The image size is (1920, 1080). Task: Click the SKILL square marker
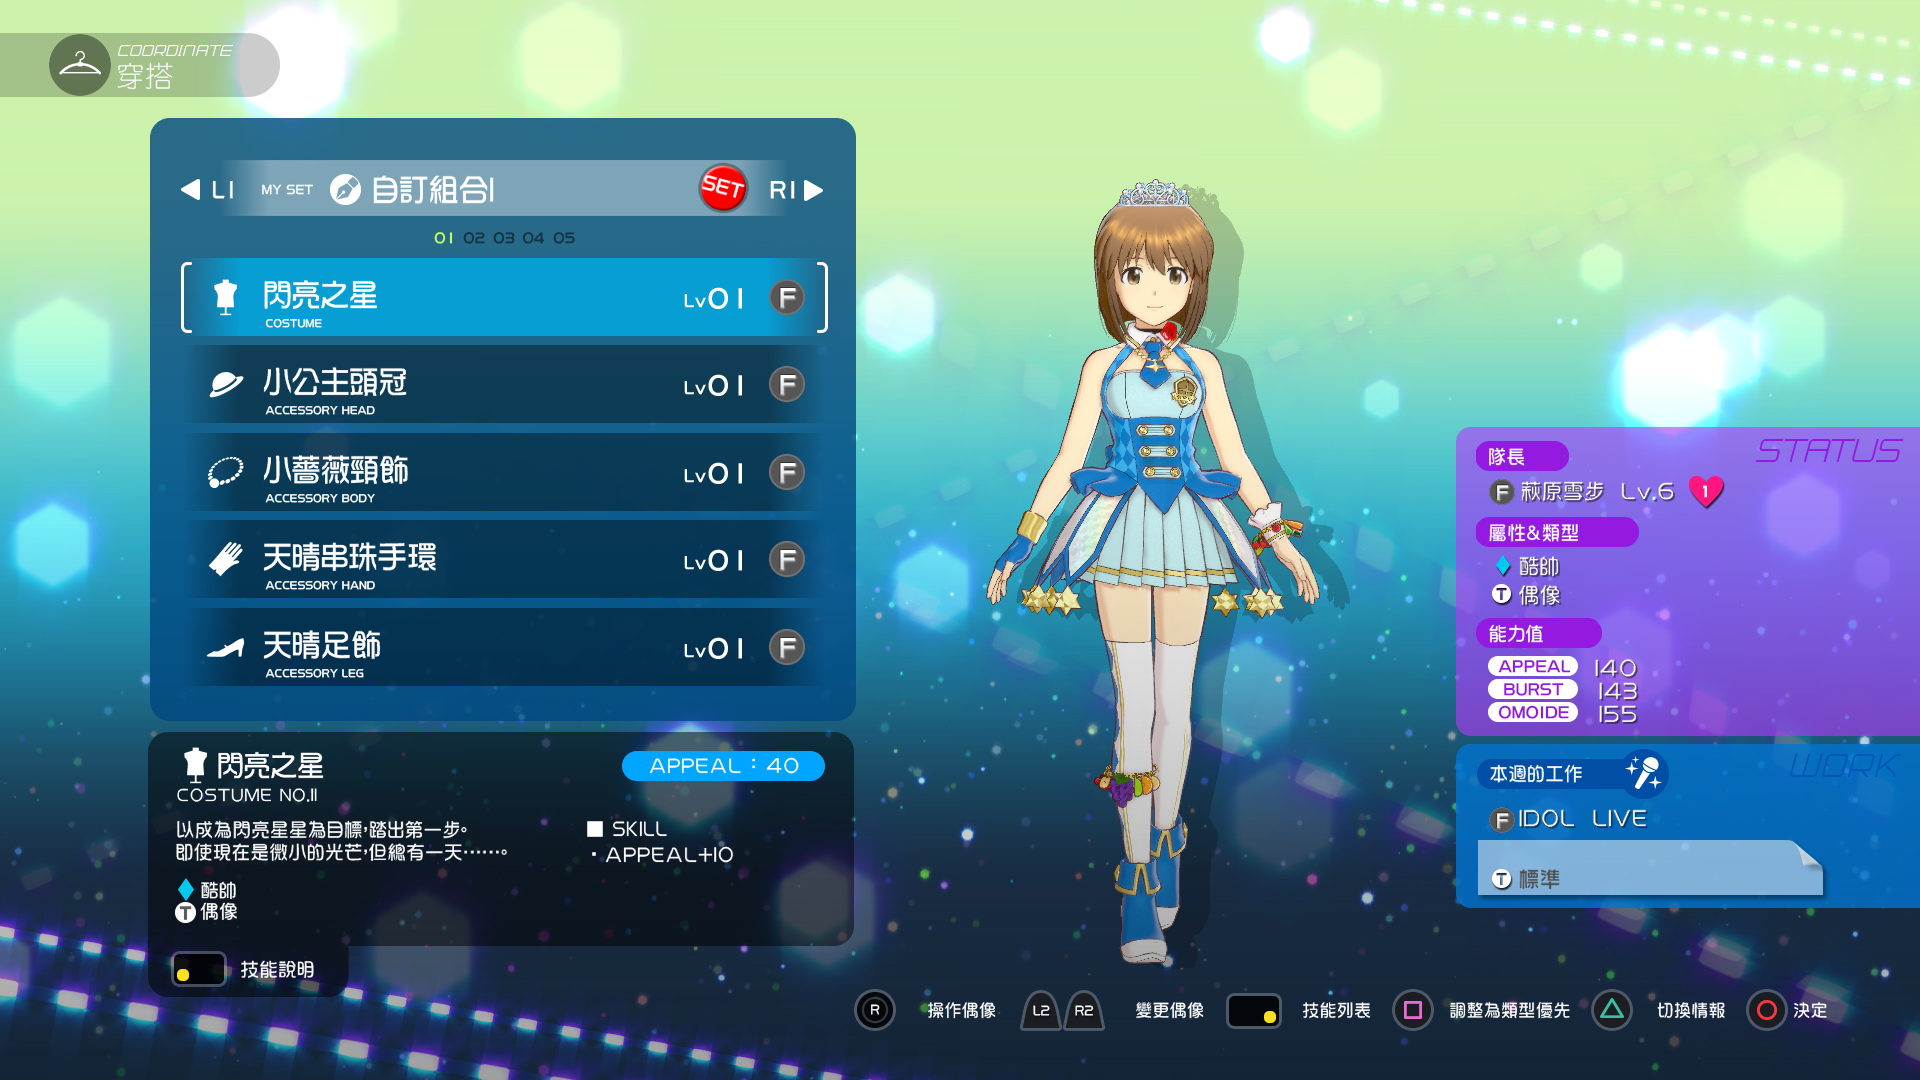tap(595, 829)
